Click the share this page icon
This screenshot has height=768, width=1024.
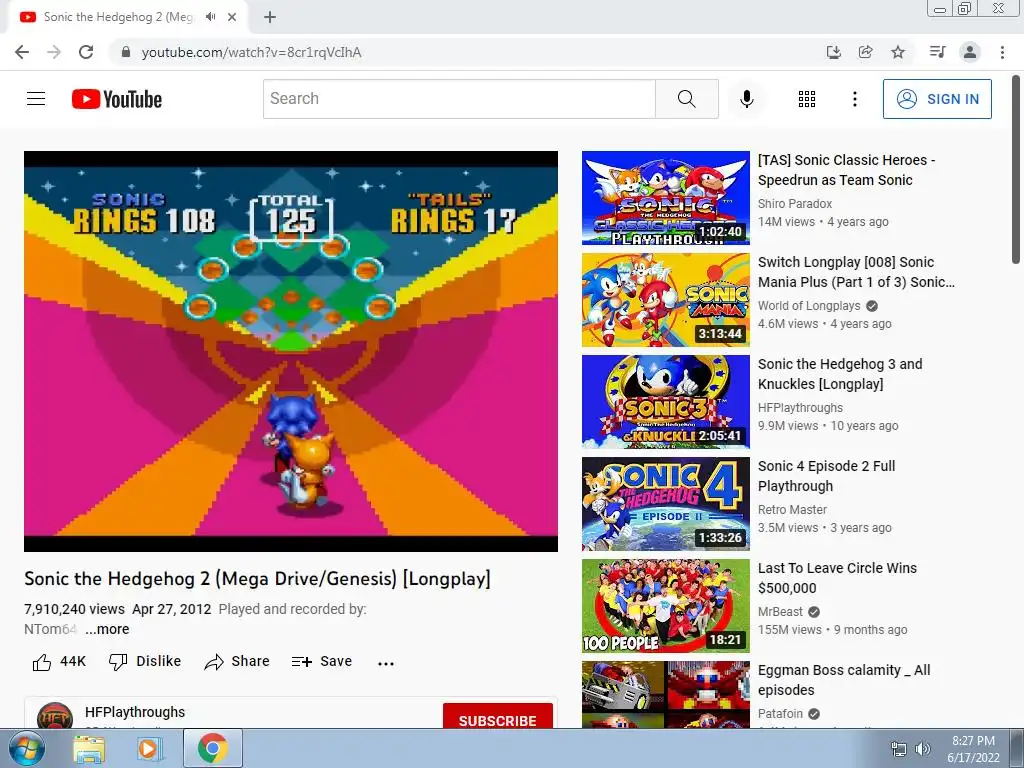coord(865,52)
